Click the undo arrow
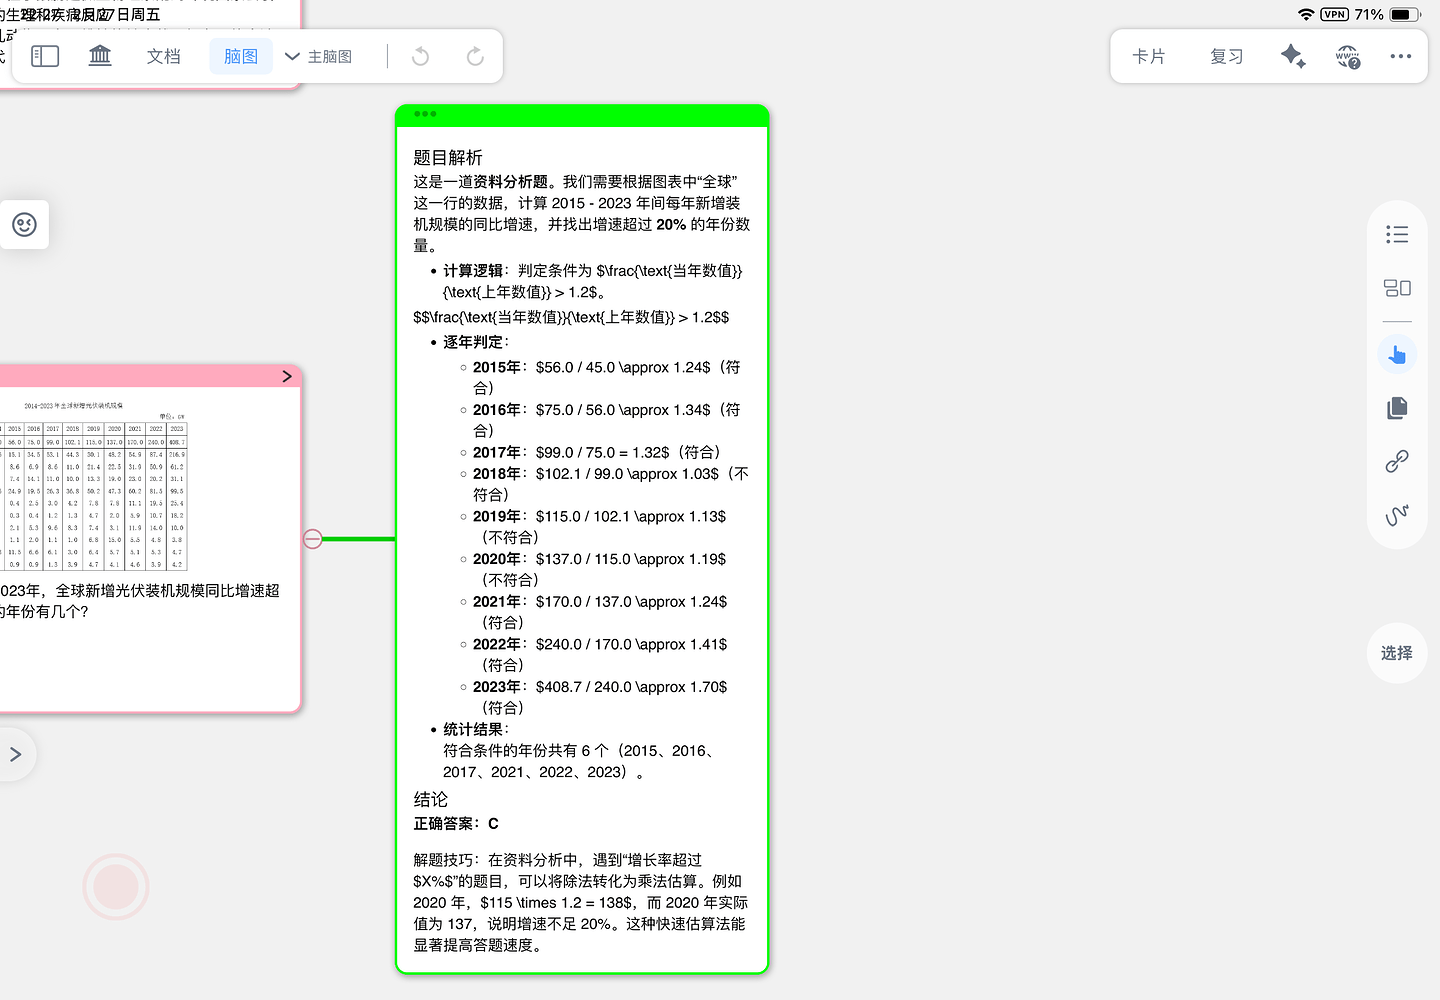 pyautogui.click(x=420, y=56)
